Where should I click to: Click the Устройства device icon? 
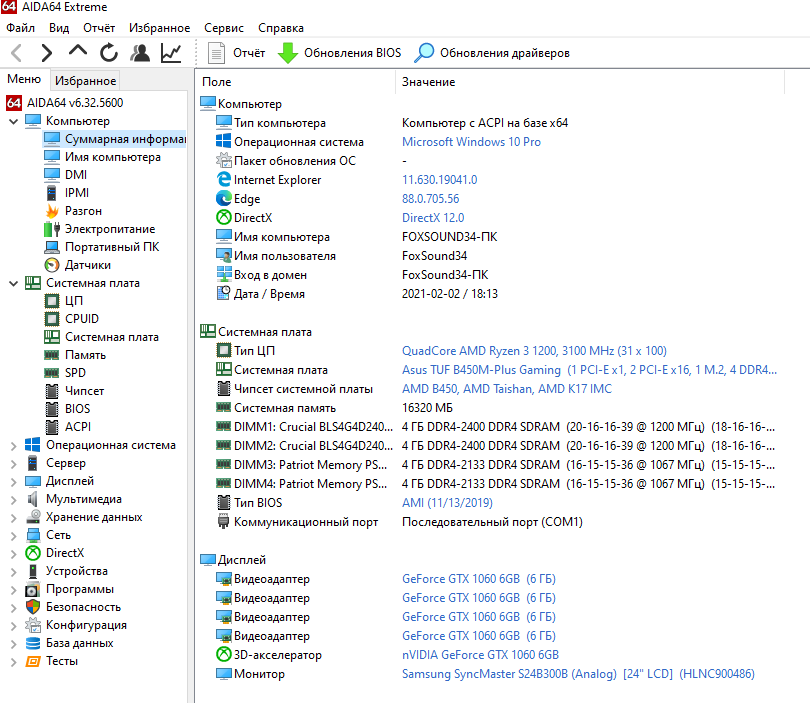[x=33, y=571]
